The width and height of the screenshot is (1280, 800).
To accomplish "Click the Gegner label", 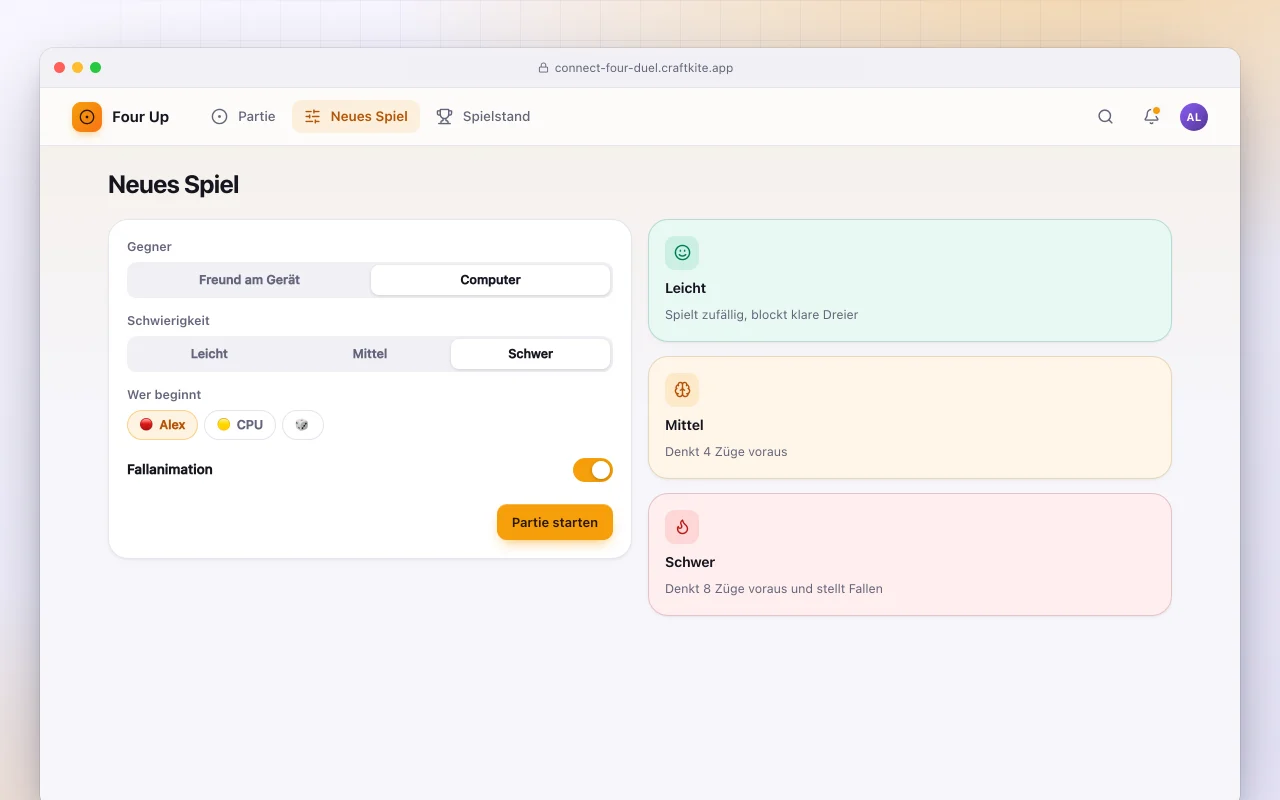I will [x=149, y=247].
